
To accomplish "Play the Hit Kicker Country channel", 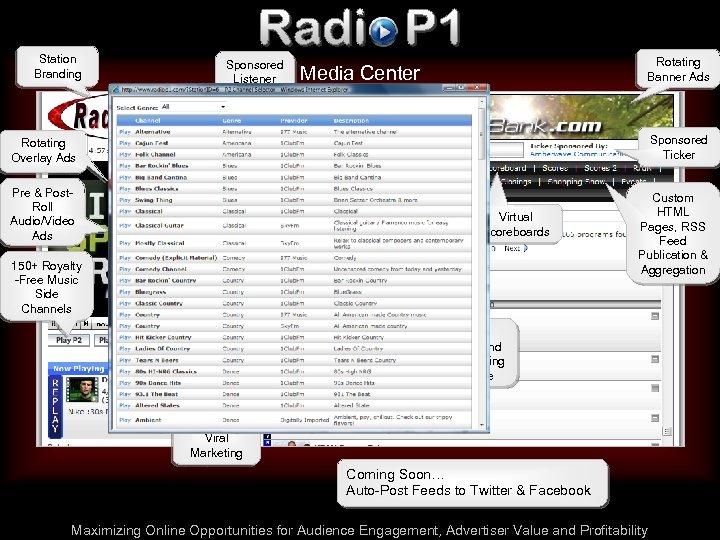I will 125,338.
